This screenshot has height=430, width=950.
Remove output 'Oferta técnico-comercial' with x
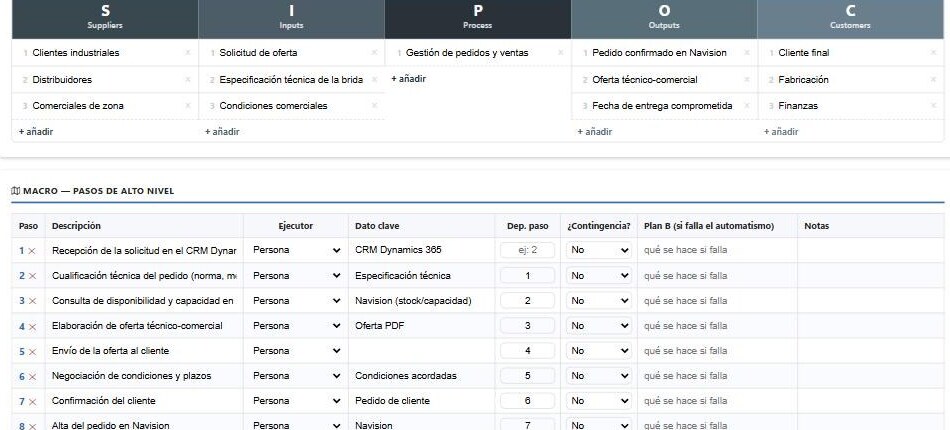[x=746, y=79]
